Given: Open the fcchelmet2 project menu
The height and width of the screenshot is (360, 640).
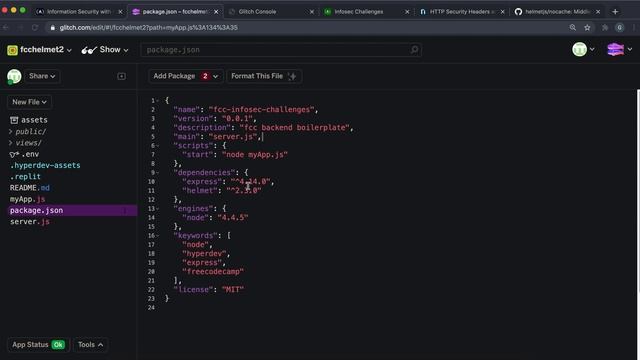Looking at the screenshot, I should (40, 50).
